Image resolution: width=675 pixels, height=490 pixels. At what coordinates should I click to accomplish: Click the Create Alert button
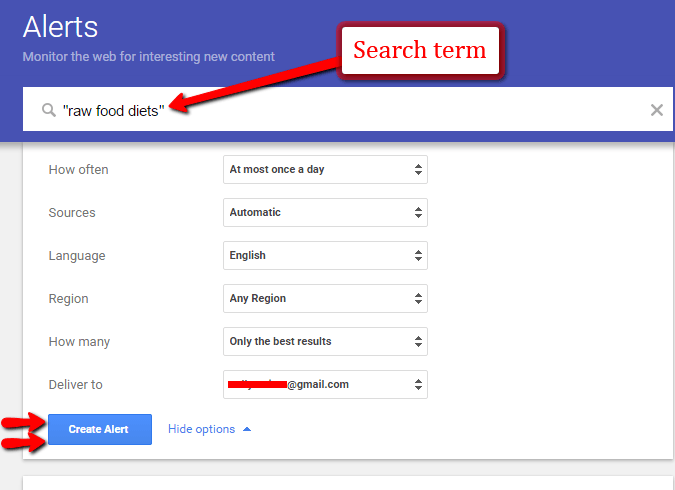tap(100, 429)
